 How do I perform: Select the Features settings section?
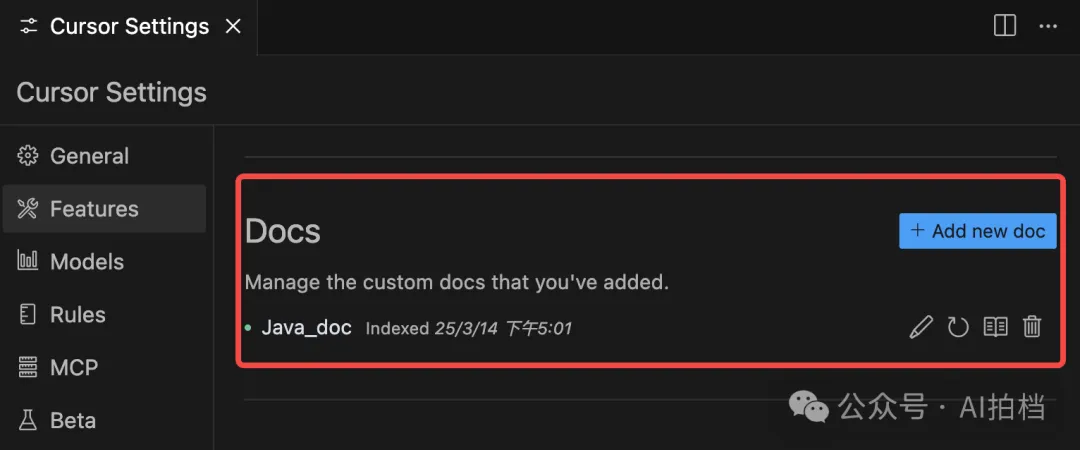104,209
